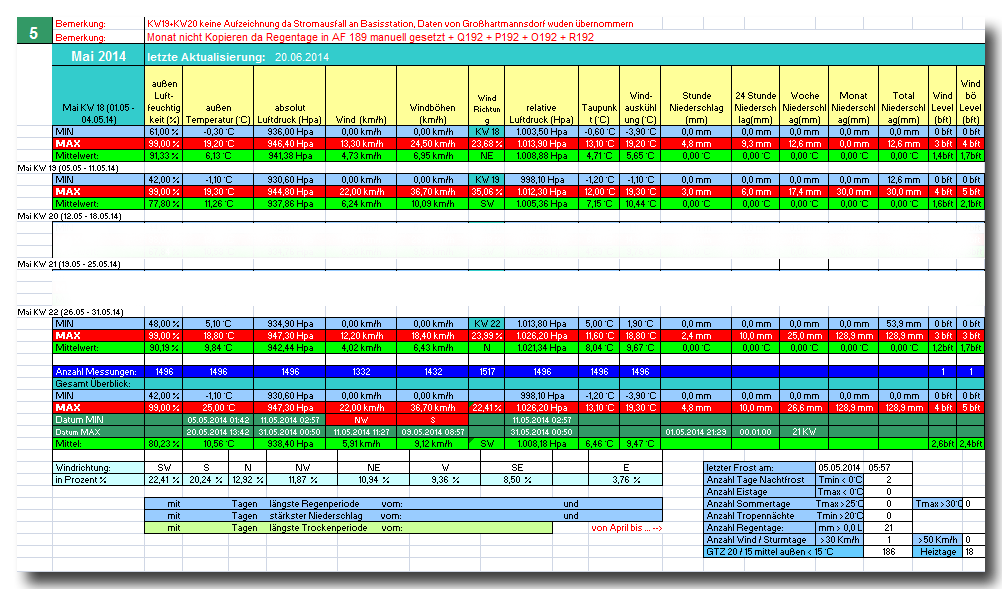
Task: Select the 'längste Regenperiode' cell
Action: 314,504
